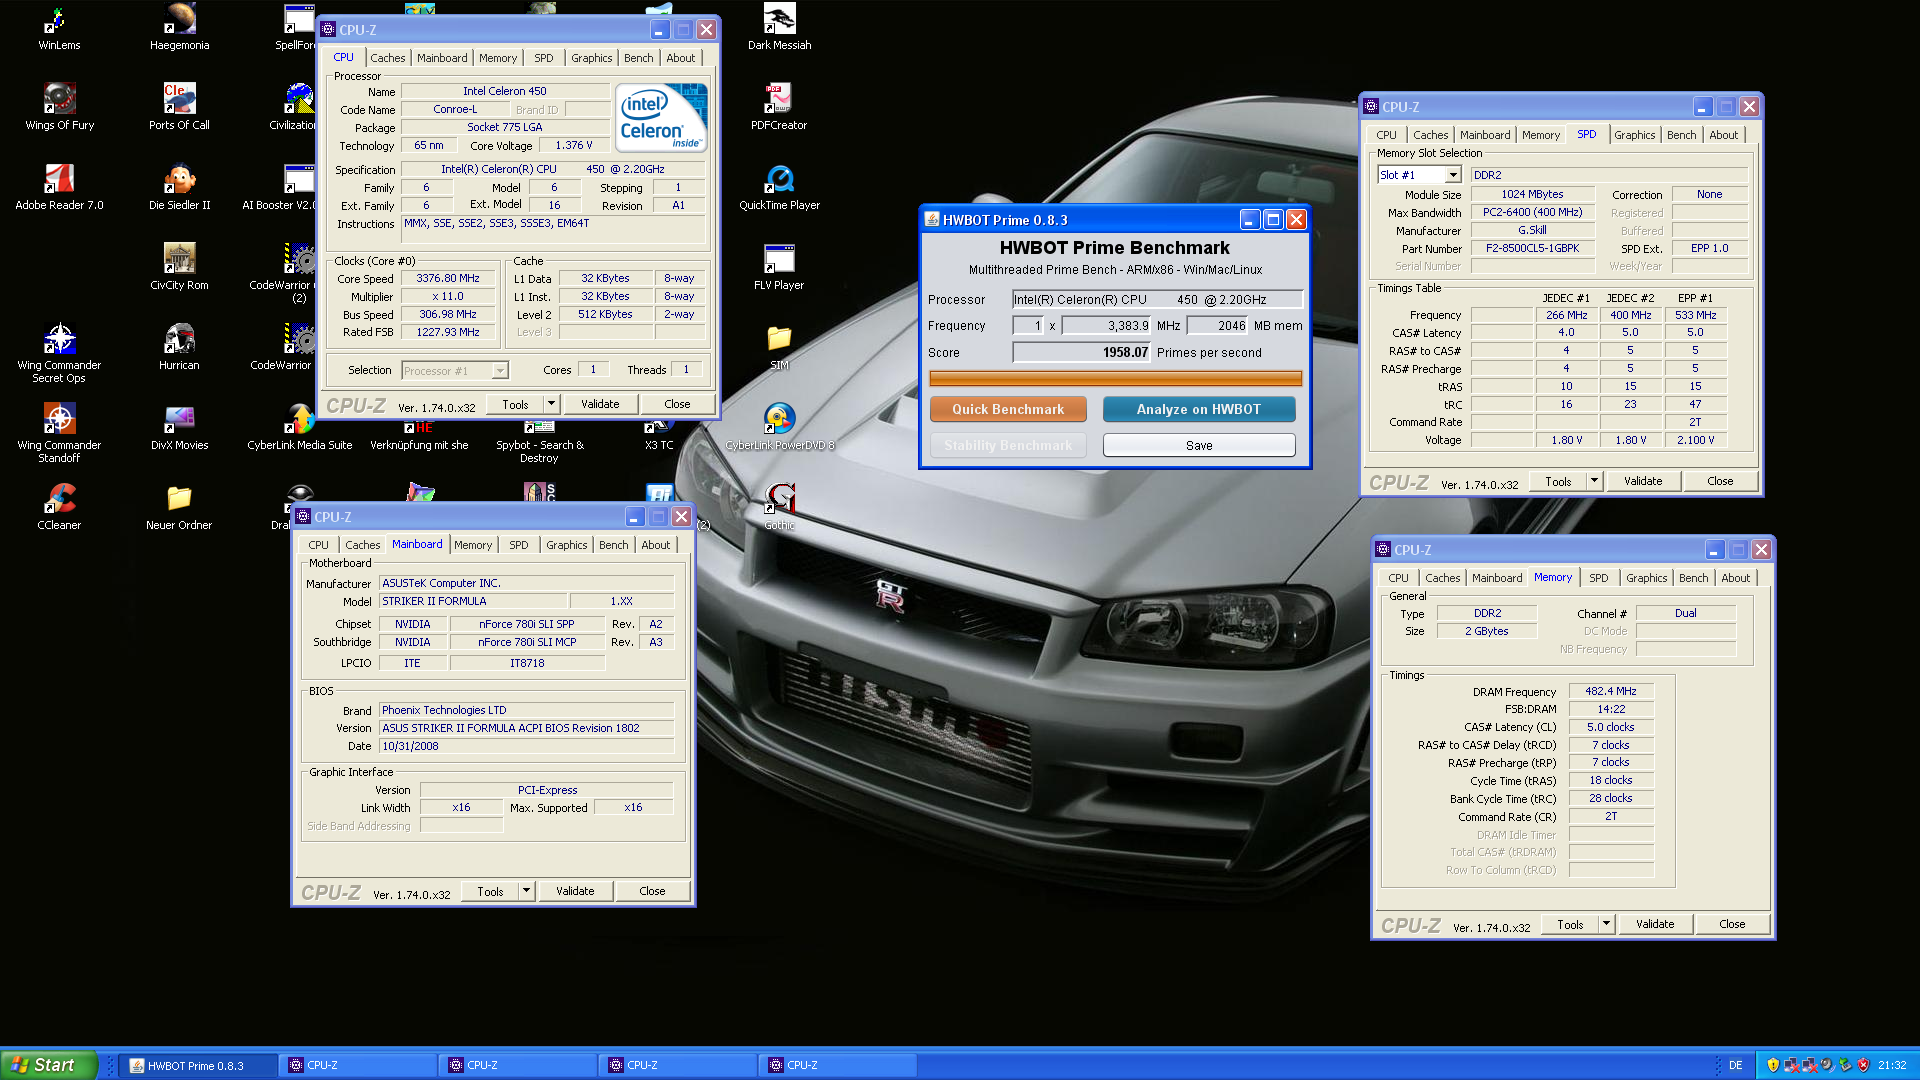Open Gothic desktop shortcut
Viewport: 1920px width, 1080px height.
tap(780, 507)
